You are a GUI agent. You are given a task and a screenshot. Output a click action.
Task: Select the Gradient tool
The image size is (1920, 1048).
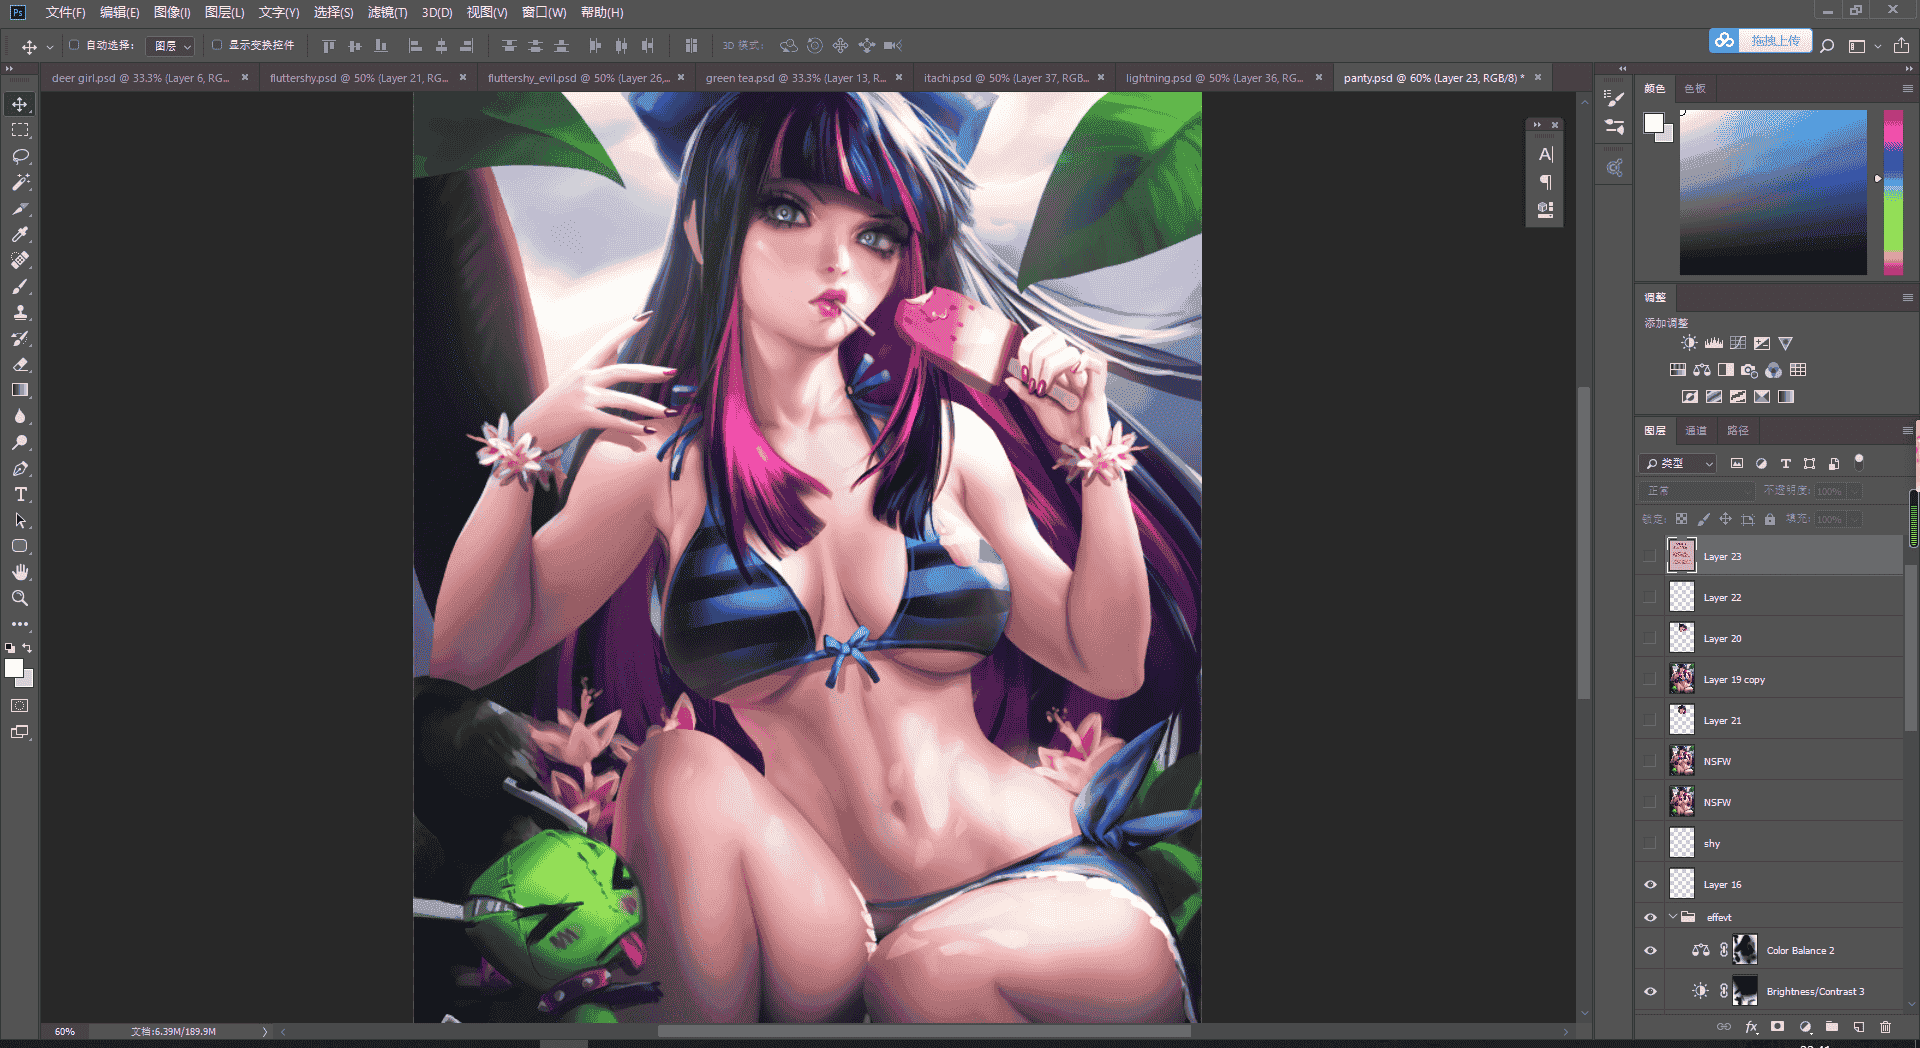tap(20, 390)
